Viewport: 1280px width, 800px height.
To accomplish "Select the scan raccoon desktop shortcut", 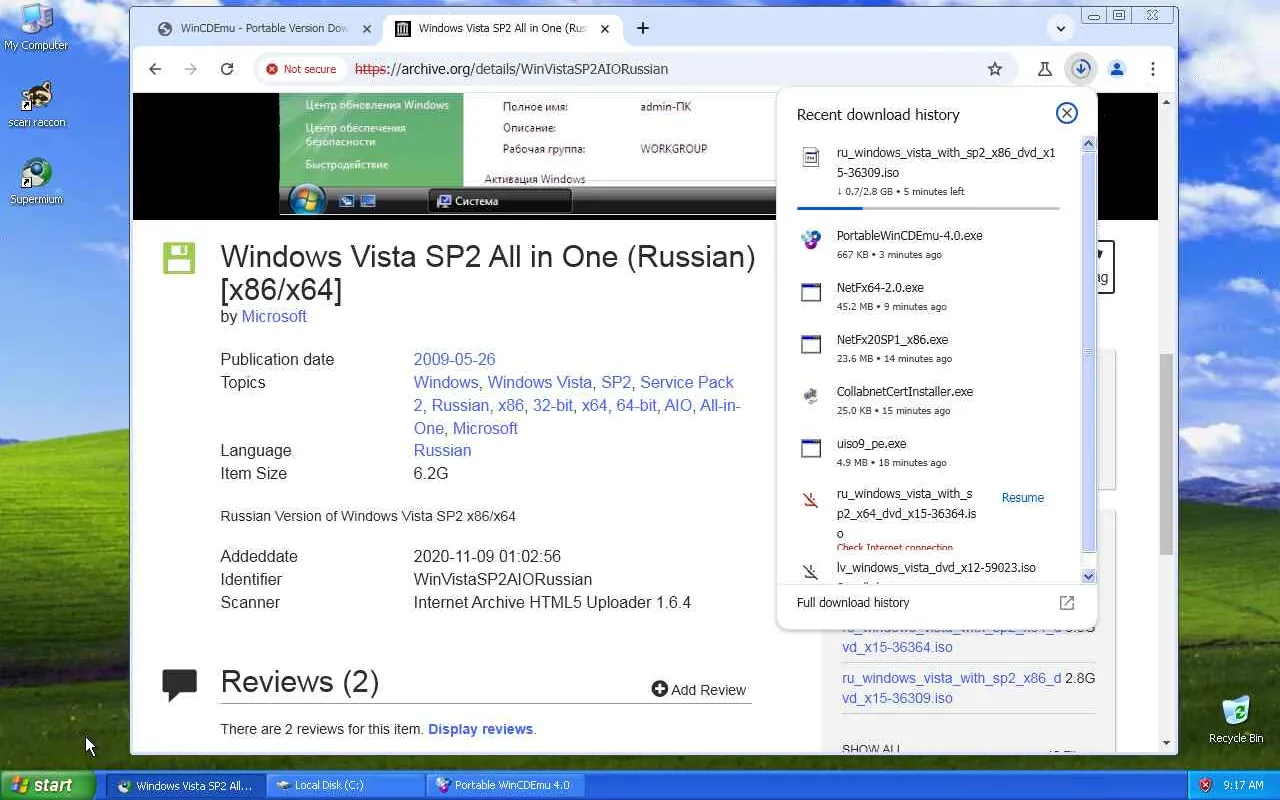I will click(36, 105).
